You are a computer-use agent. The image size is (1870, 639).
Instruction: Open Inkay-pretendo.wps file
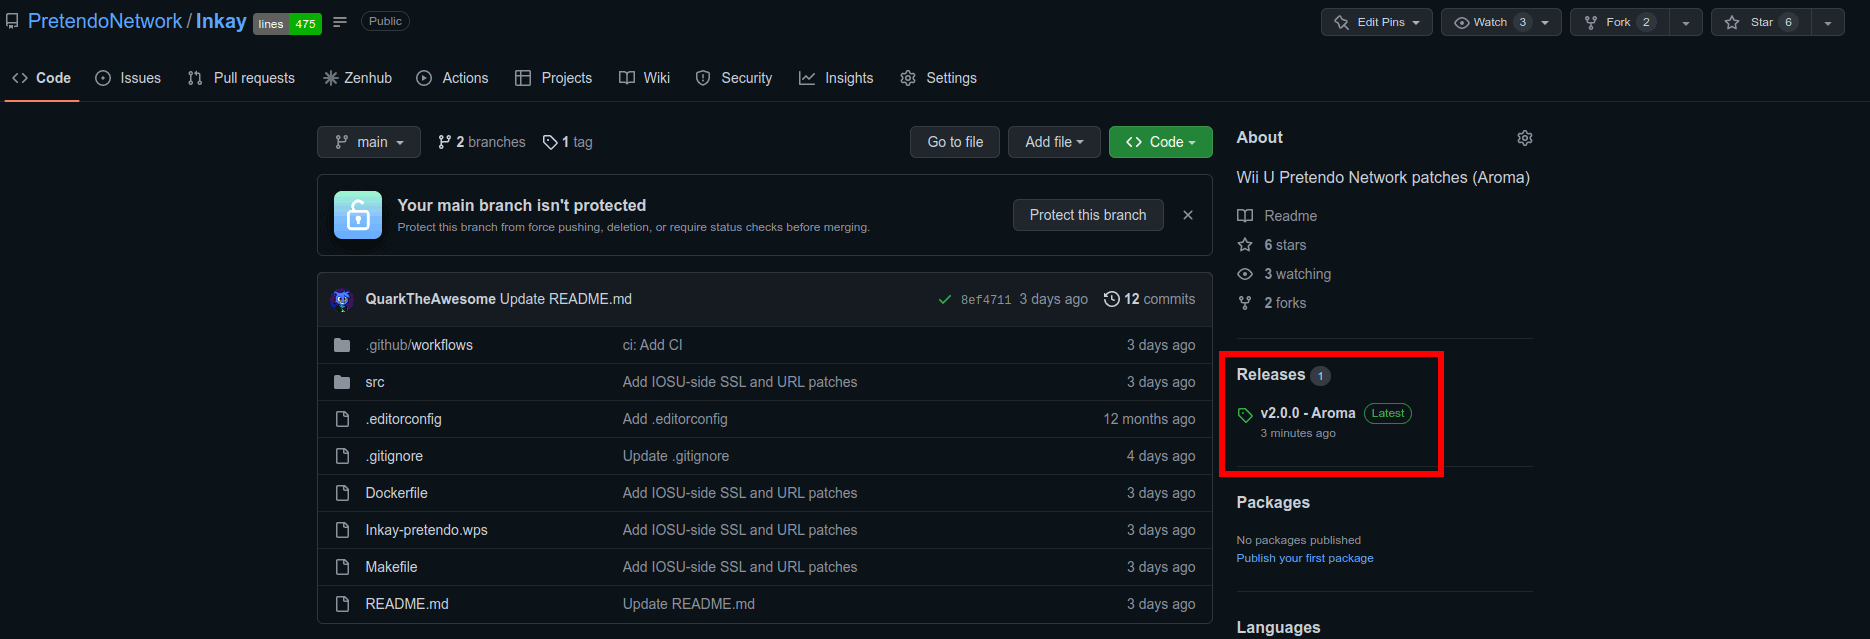pos(426,530)
